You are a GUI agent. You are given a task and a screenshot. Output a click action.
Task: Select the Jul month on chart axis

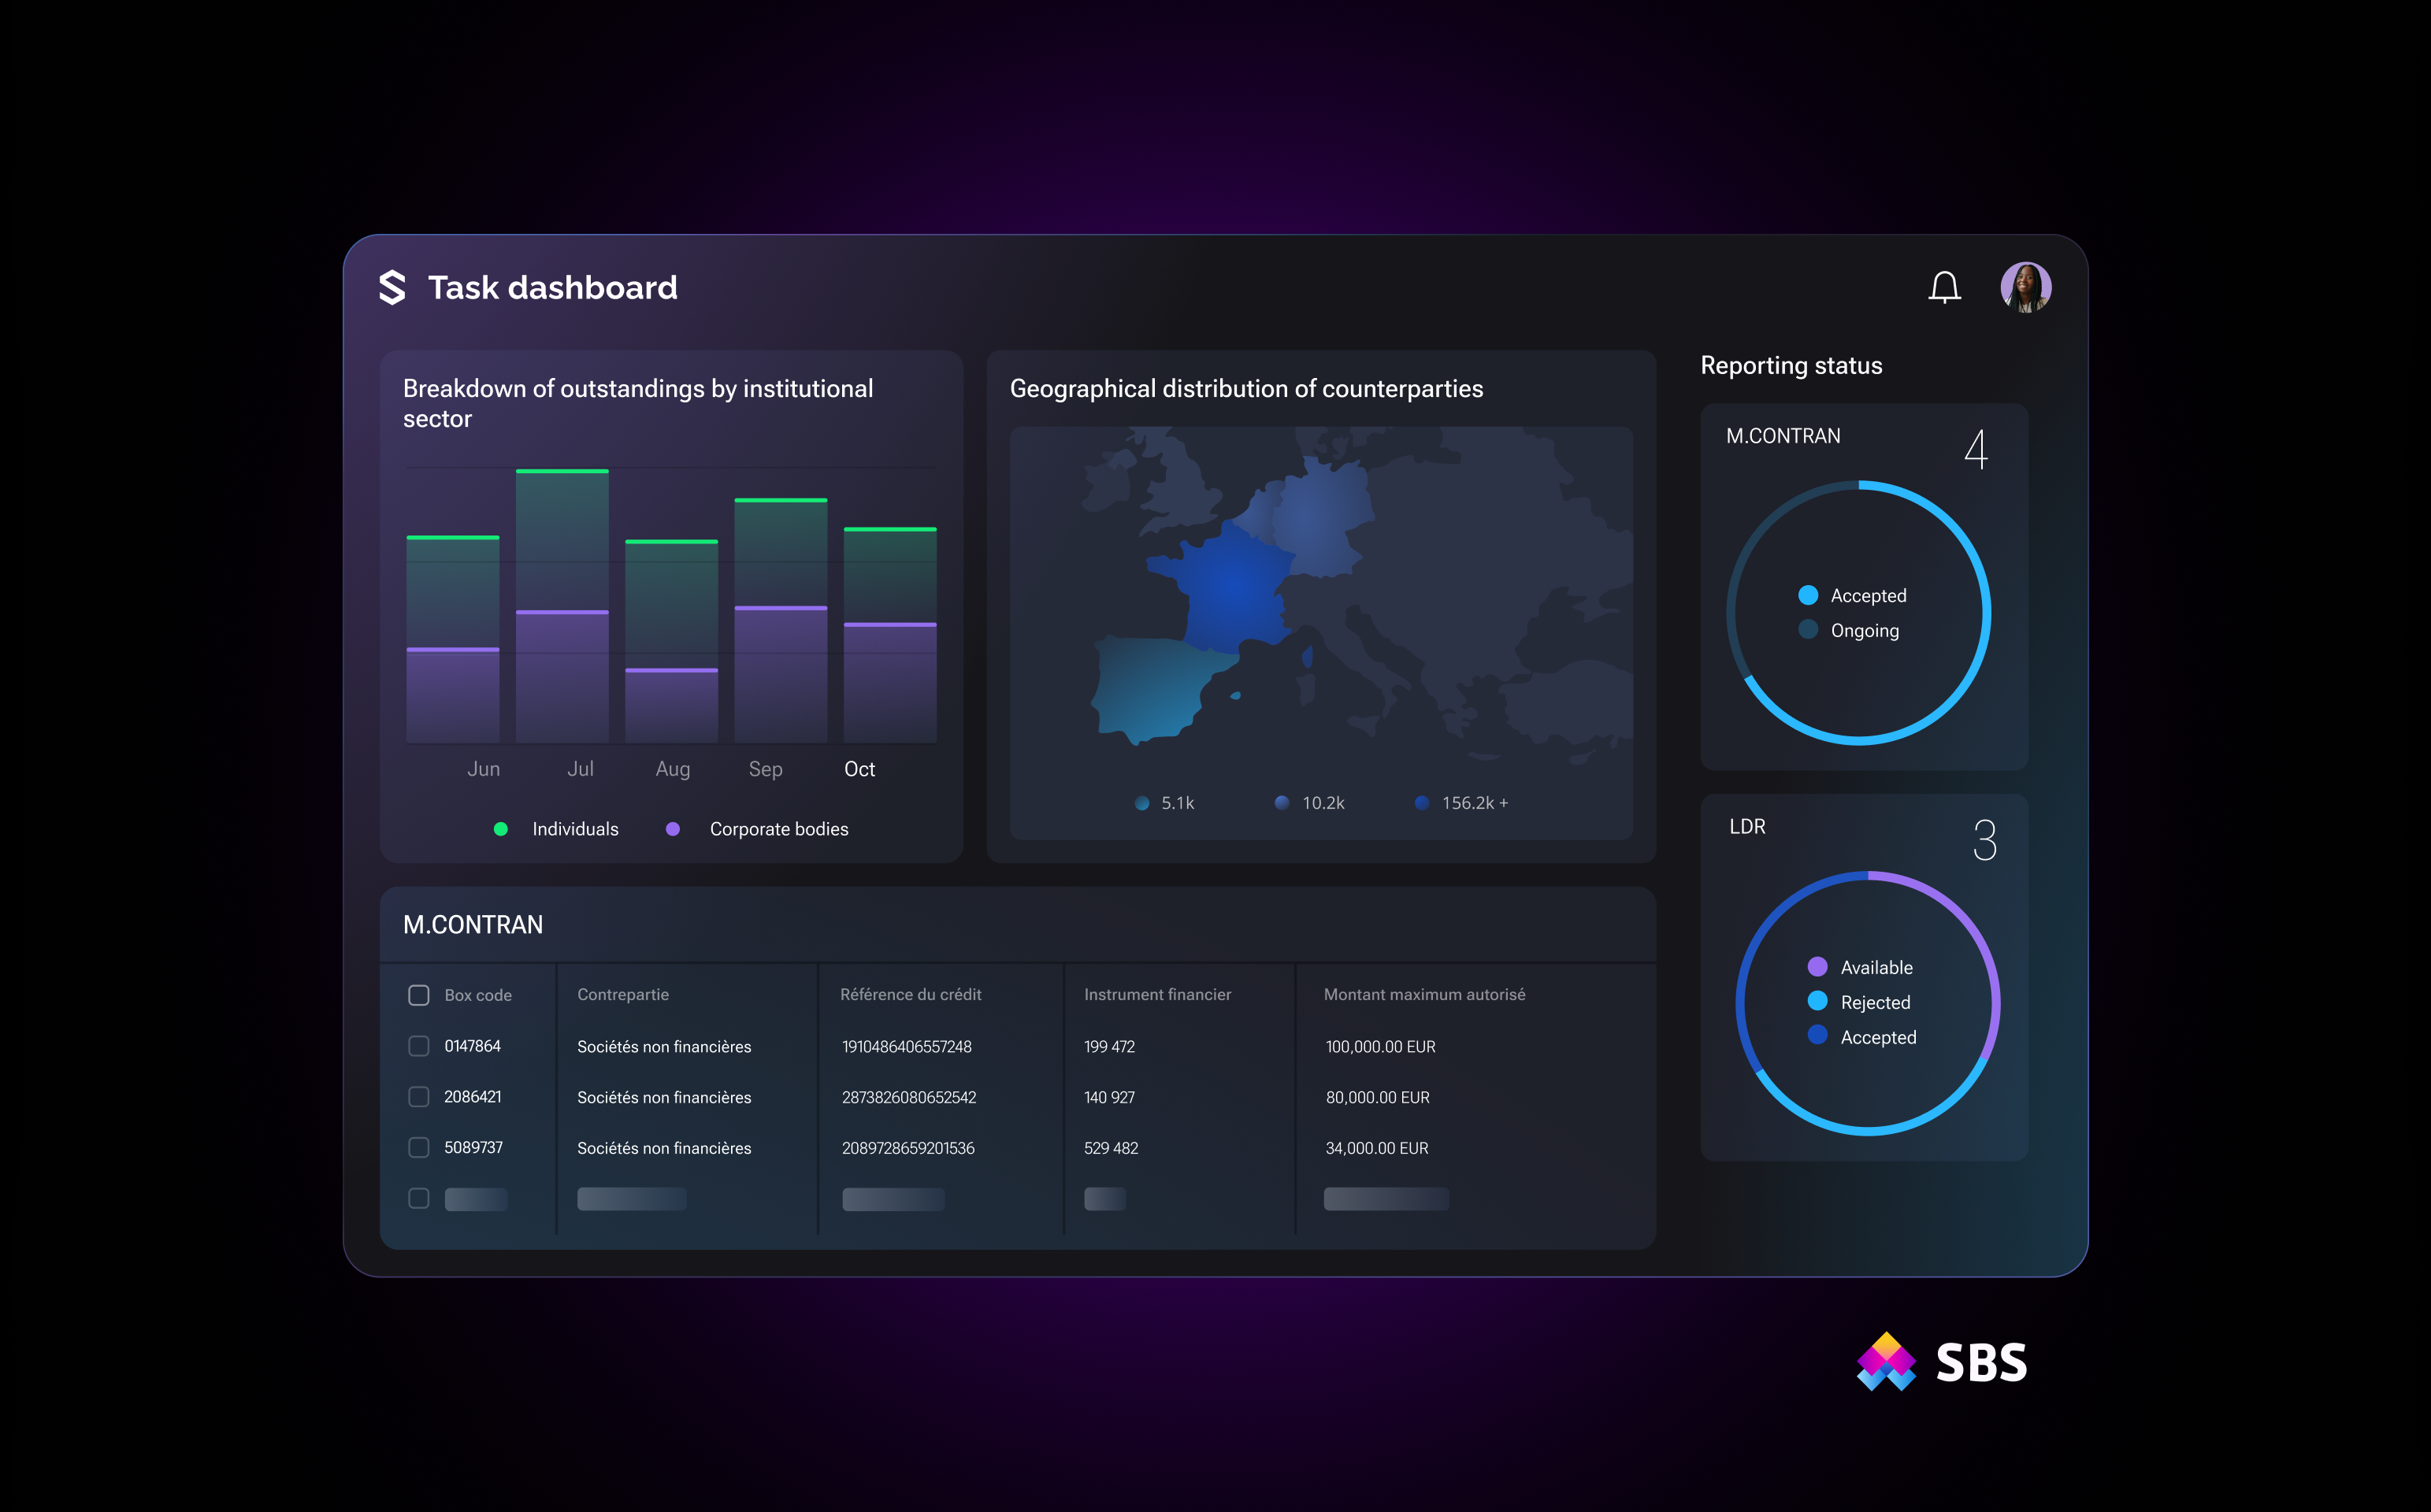580,769
